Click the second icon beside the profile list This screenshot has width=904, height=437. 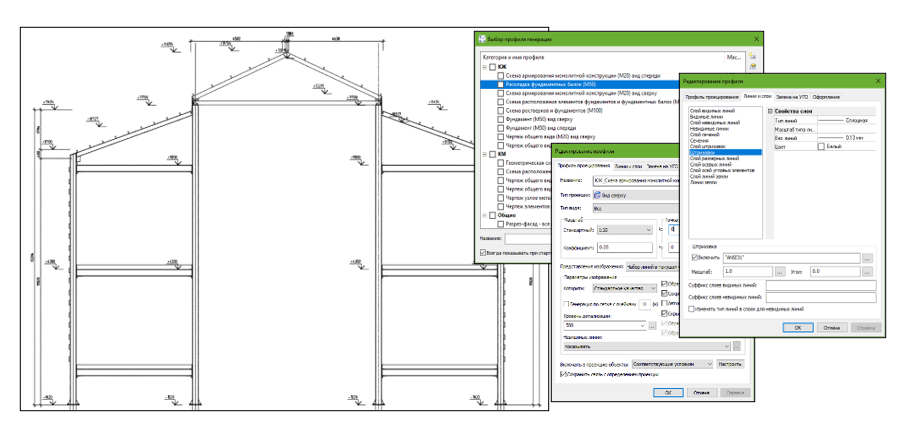(752, 66)
